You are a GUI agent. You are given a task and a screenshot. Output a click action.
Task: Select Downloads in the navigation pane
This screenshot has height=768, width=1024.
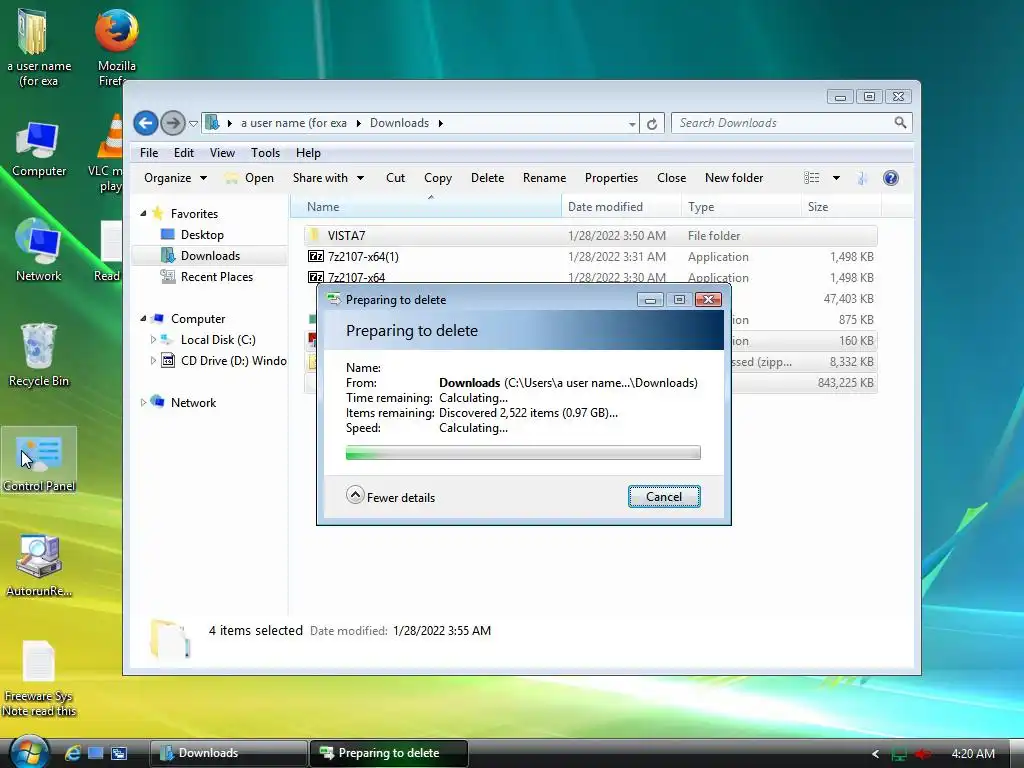click(209, 255)
